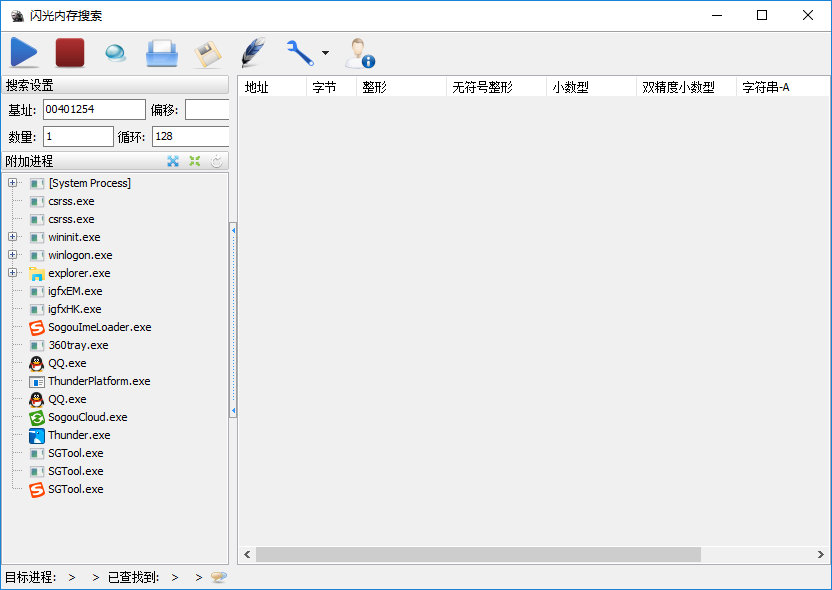This screenshot has height=590, width=832.
Task: Click the blue expand-all icon in 附加进程 header
Action: (173, 161)
